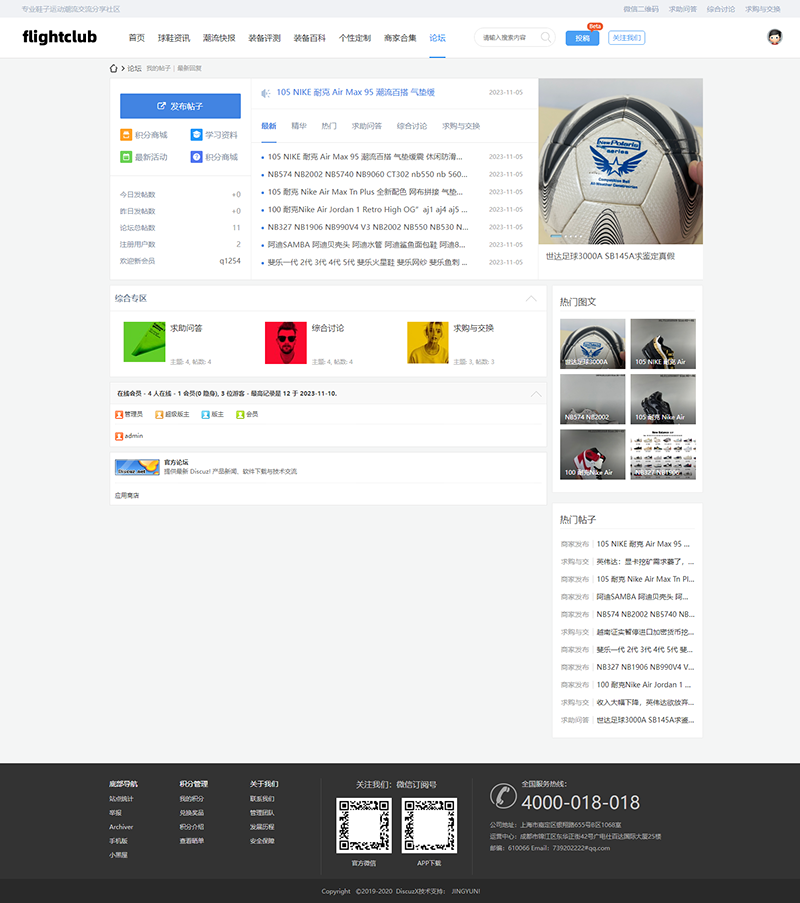Select the 论坛 nav item
The image size is (800, 903).
pos(437,38)
